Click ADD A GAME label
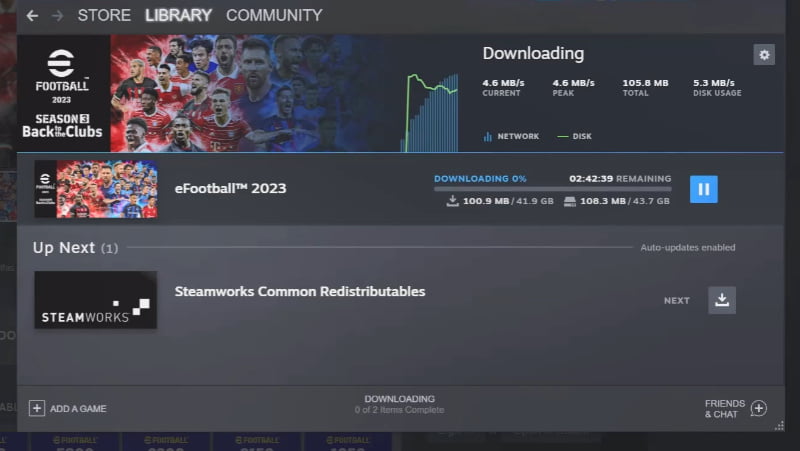 78,409
